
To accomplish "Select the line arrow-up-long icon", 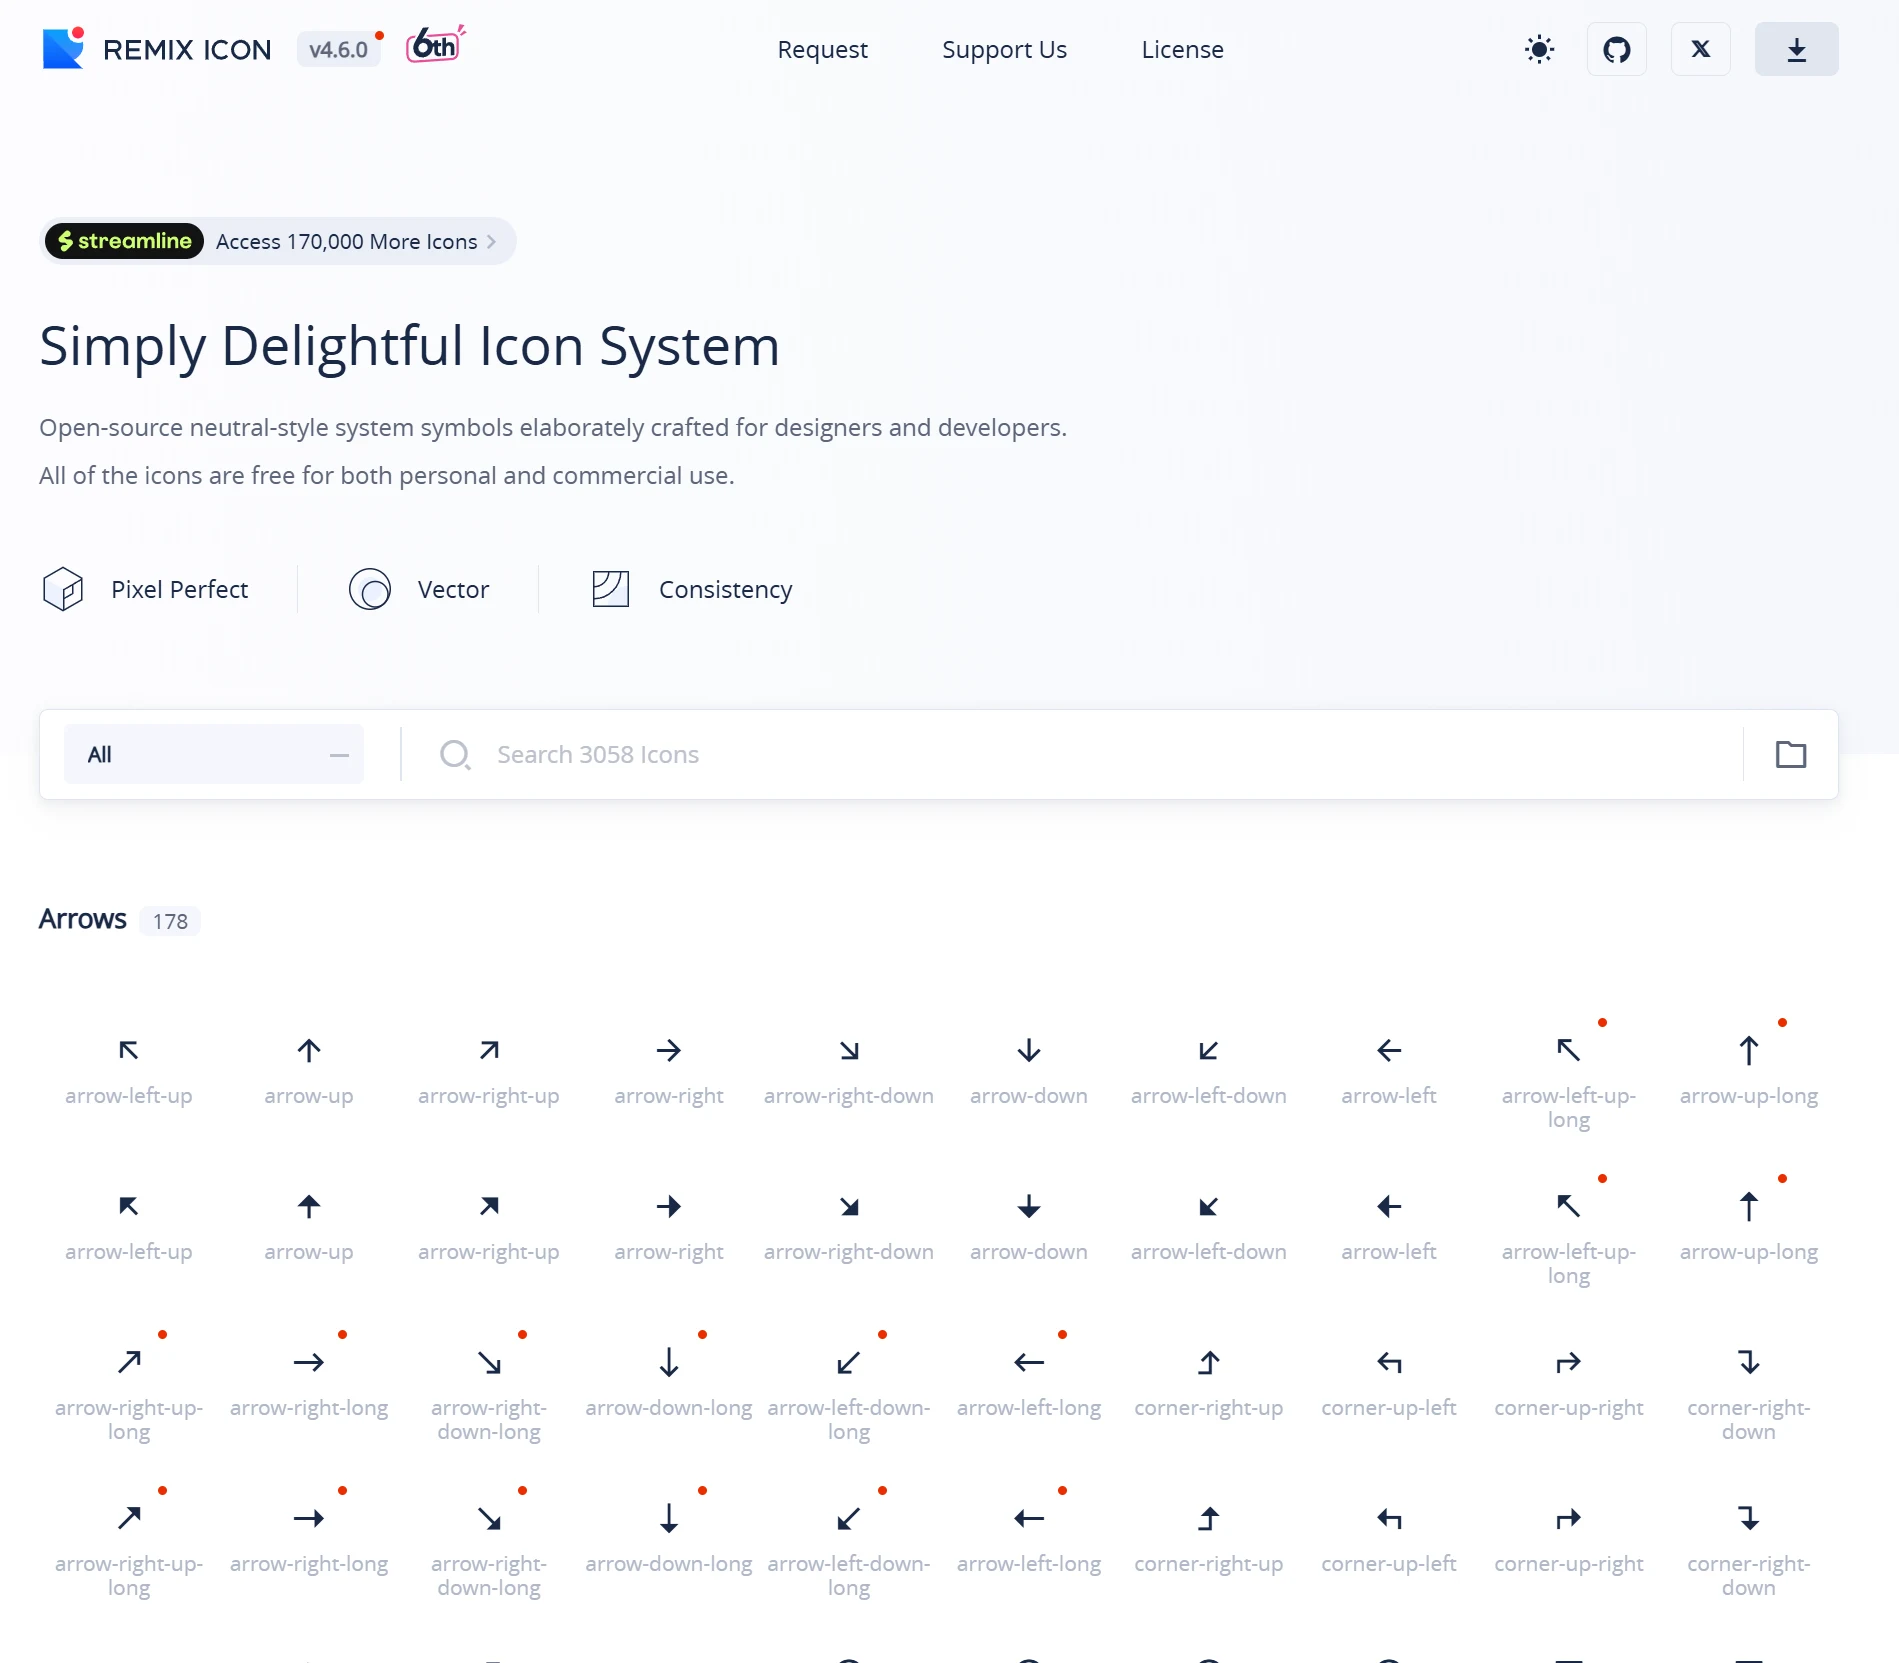I will [1748, 1050].
